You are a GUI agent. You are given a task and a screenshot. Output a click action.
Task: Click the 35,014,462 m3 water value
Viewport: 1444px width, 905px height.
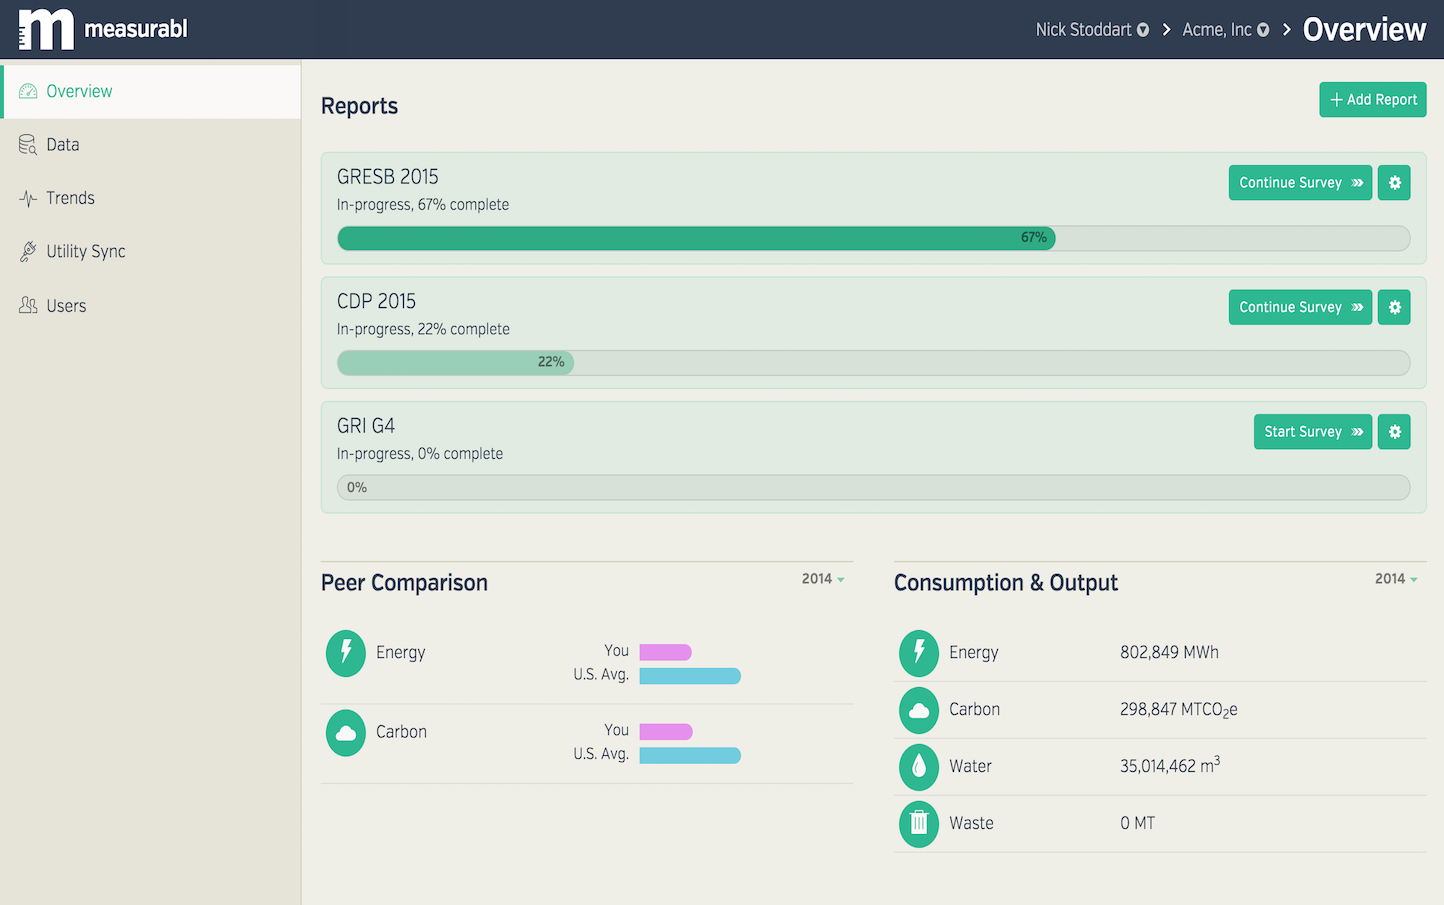click(1170, 766)
